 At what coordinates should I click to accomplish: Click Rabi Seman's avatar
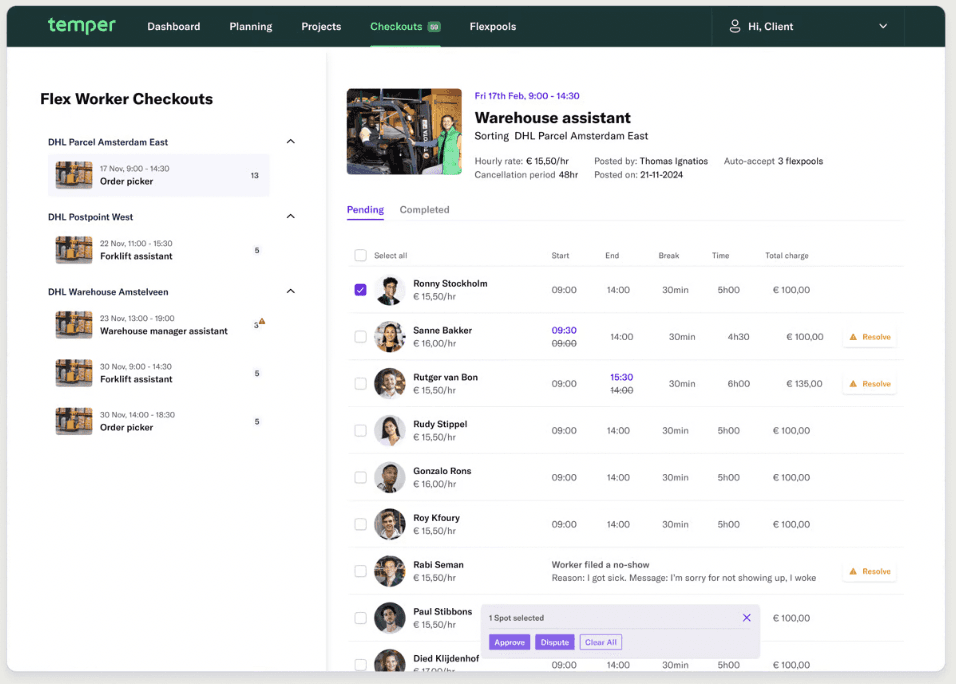pyautogui.click(x=390, y=572)
